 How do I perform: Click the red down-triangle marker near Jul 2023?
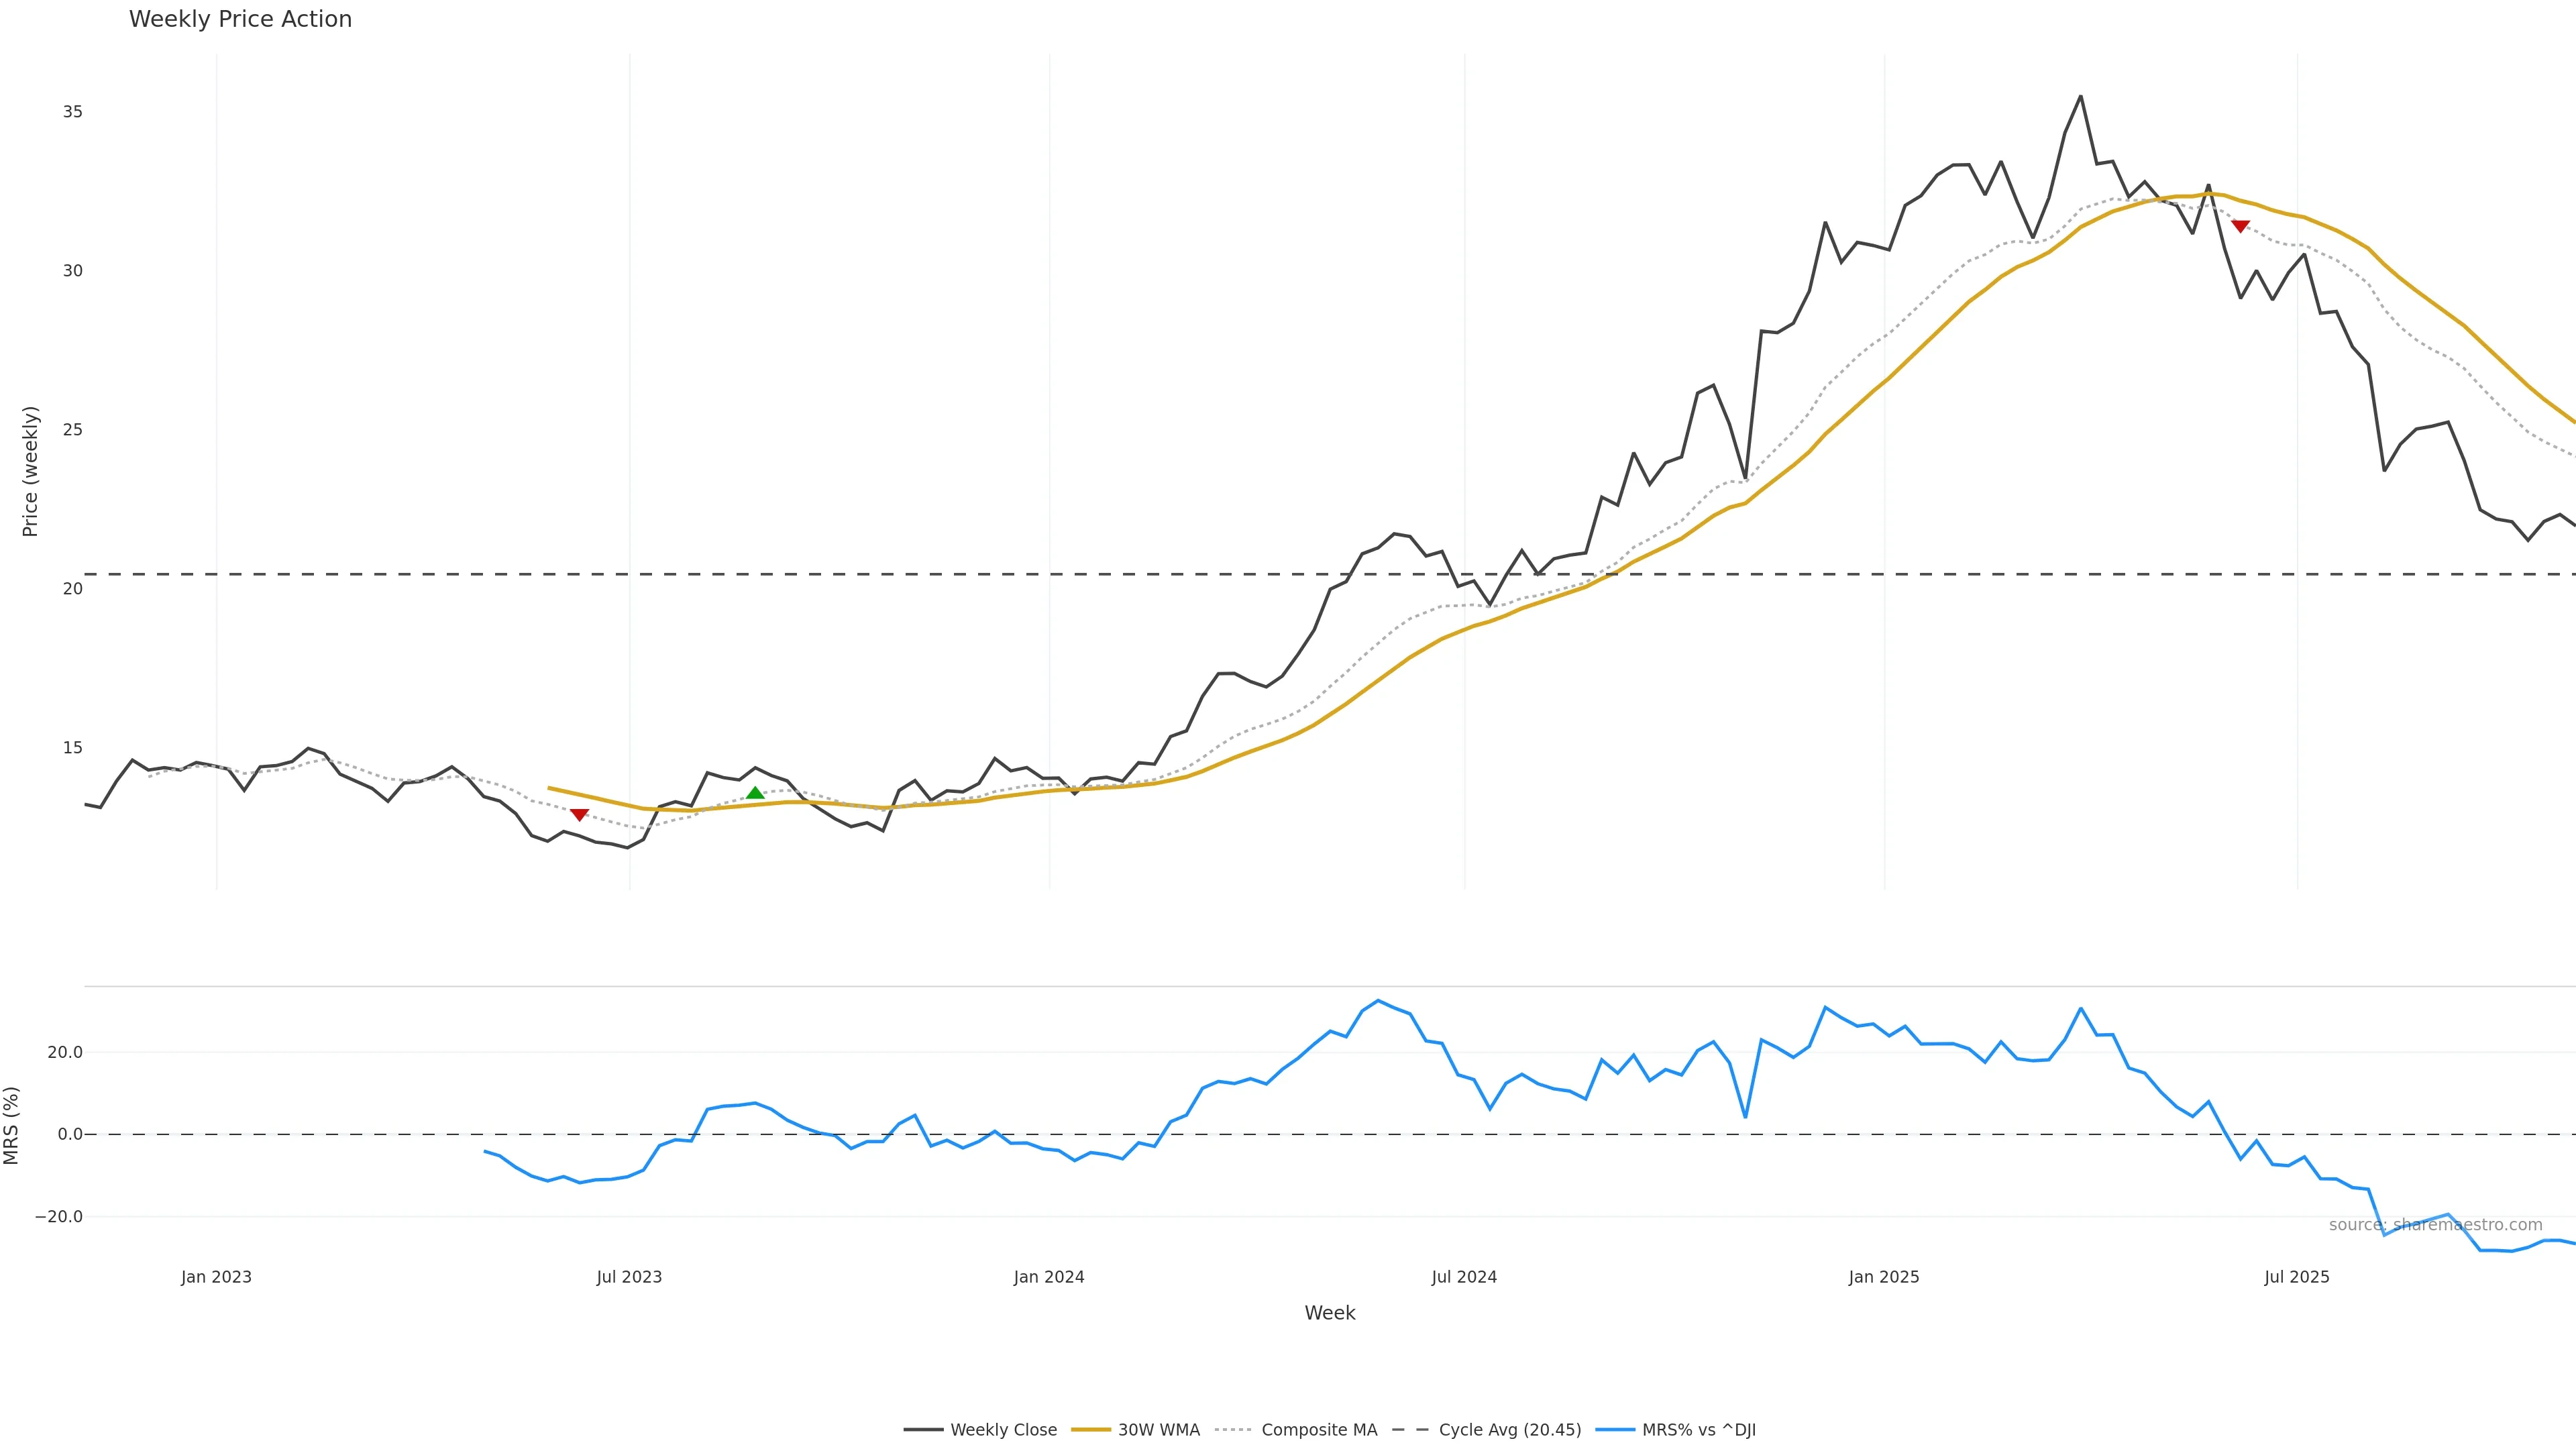(x=579, y=815)
